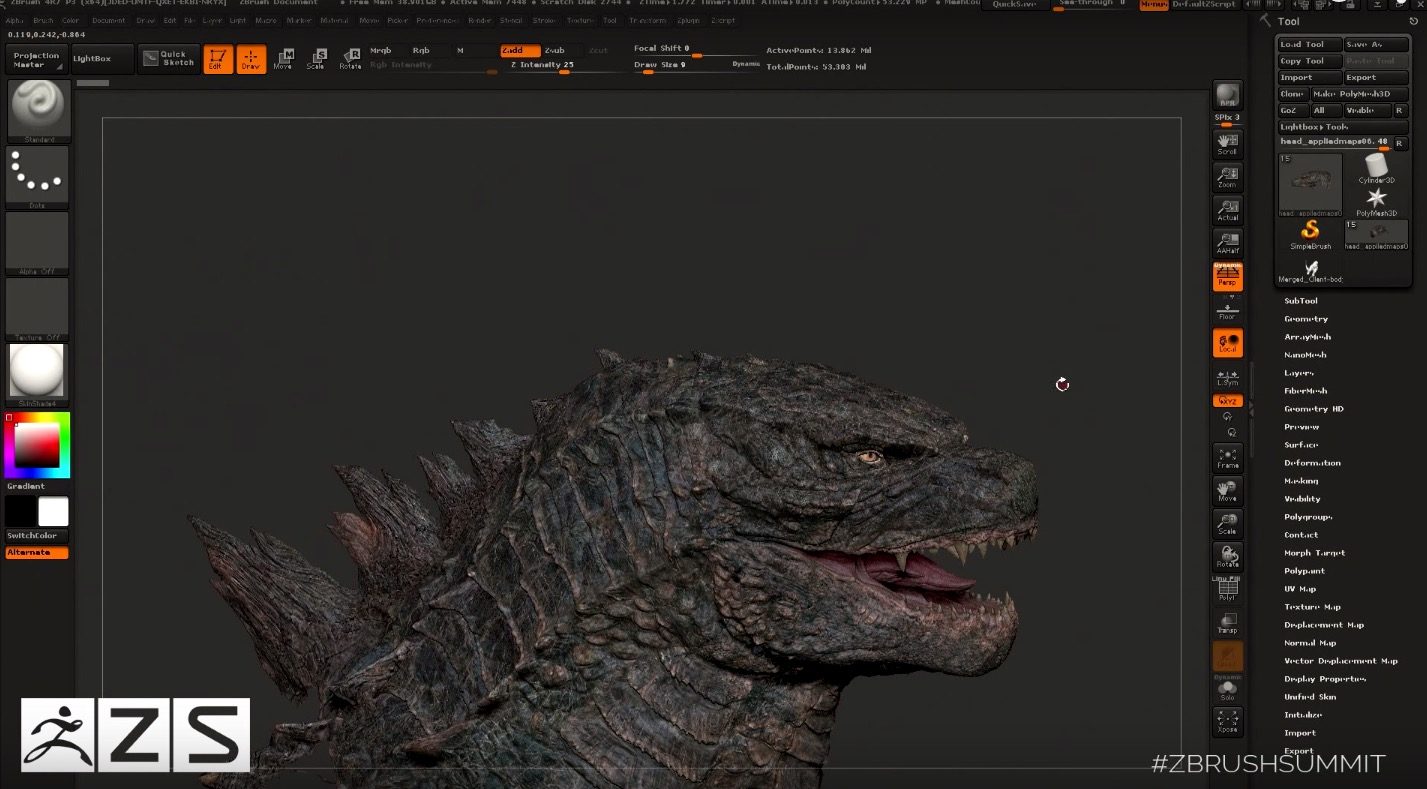Click the Frame icon in right shelf

click(x=1227, y=458)
